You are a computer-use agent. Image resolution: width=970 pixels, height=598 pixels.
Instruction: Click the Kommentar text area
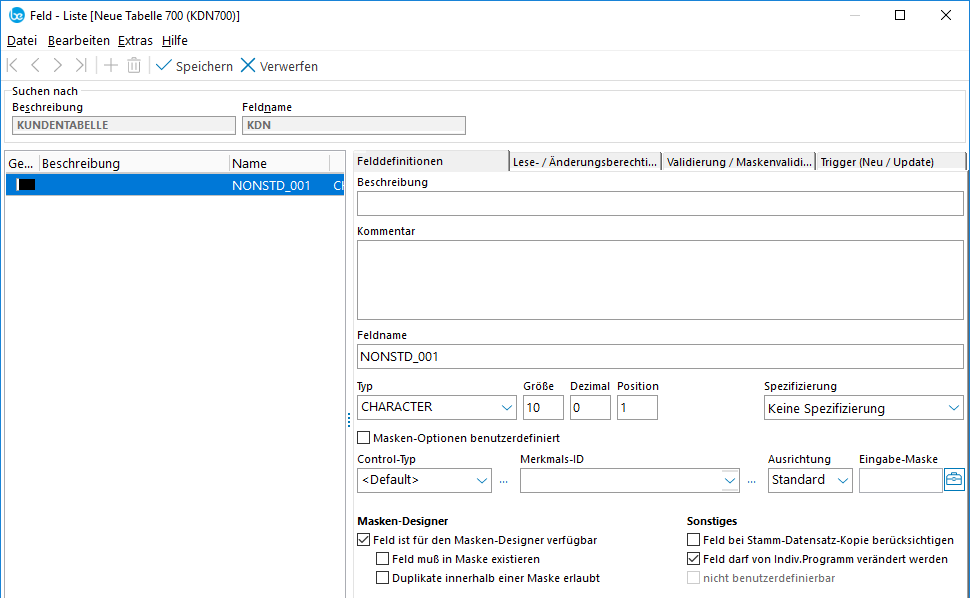pos(660,280)
